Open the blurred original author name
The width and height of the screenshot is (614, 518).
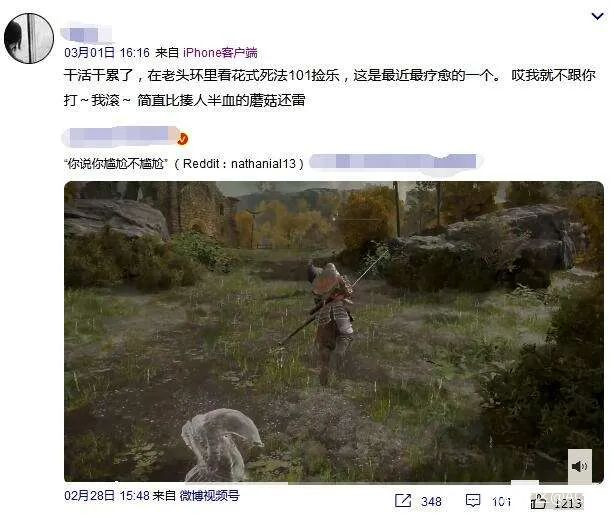pos(119,135)
